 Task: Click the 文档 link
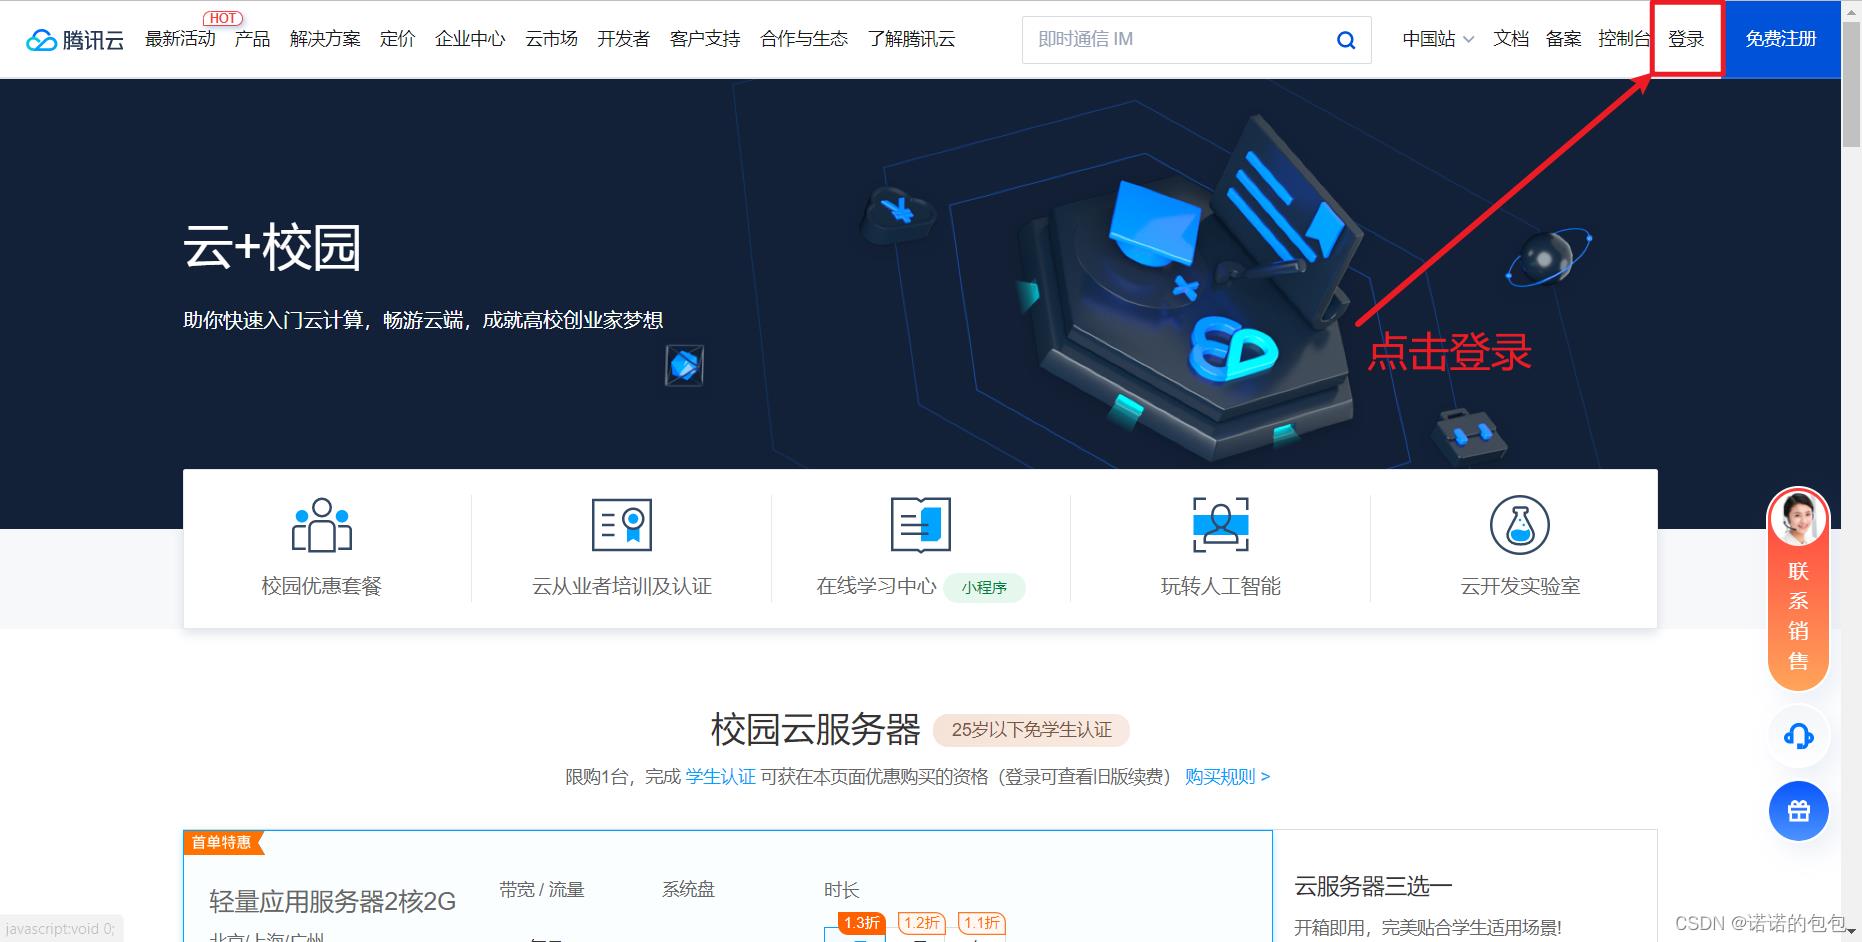(1511, 39)
